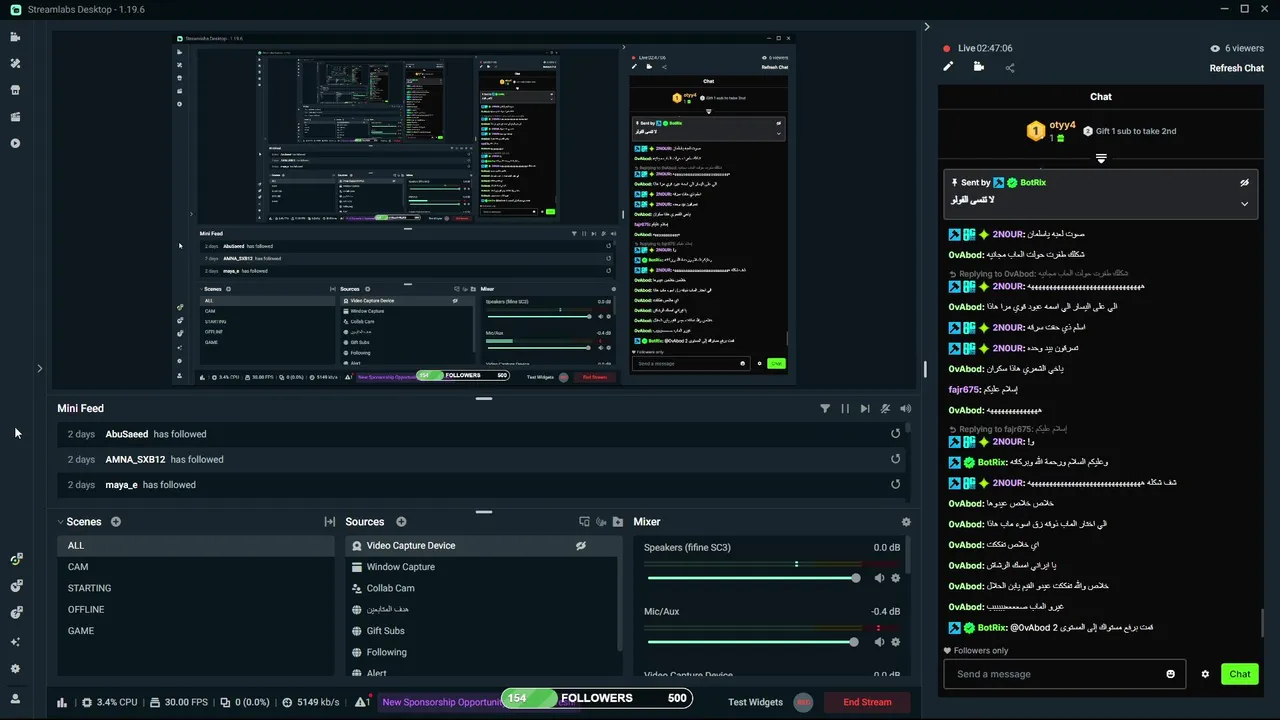Open the Highlighter clapperboard icon in sidebar

point(15,117)
